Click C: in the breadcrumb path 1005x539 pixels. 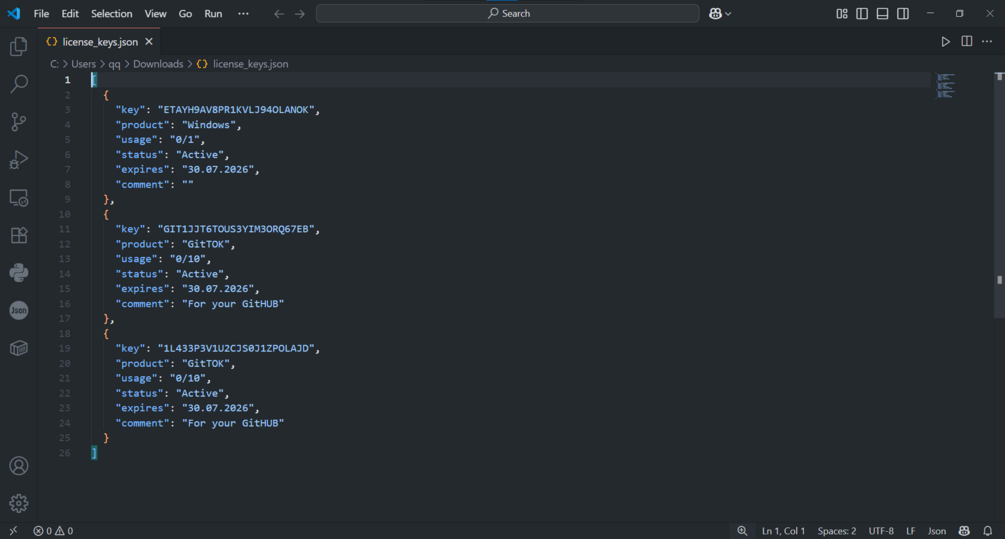(54, 64)
